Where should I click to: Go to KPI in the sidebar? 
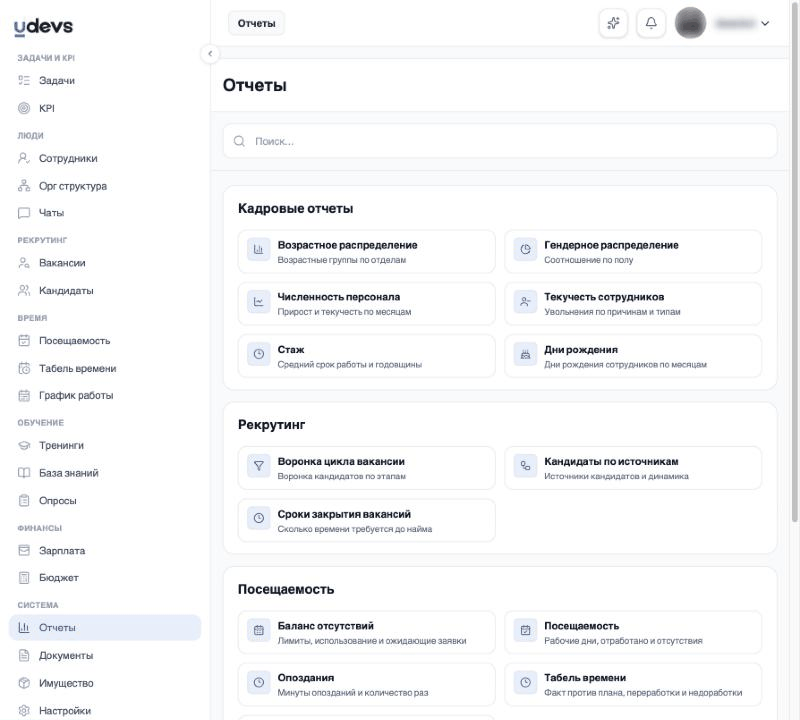(105, 108)
